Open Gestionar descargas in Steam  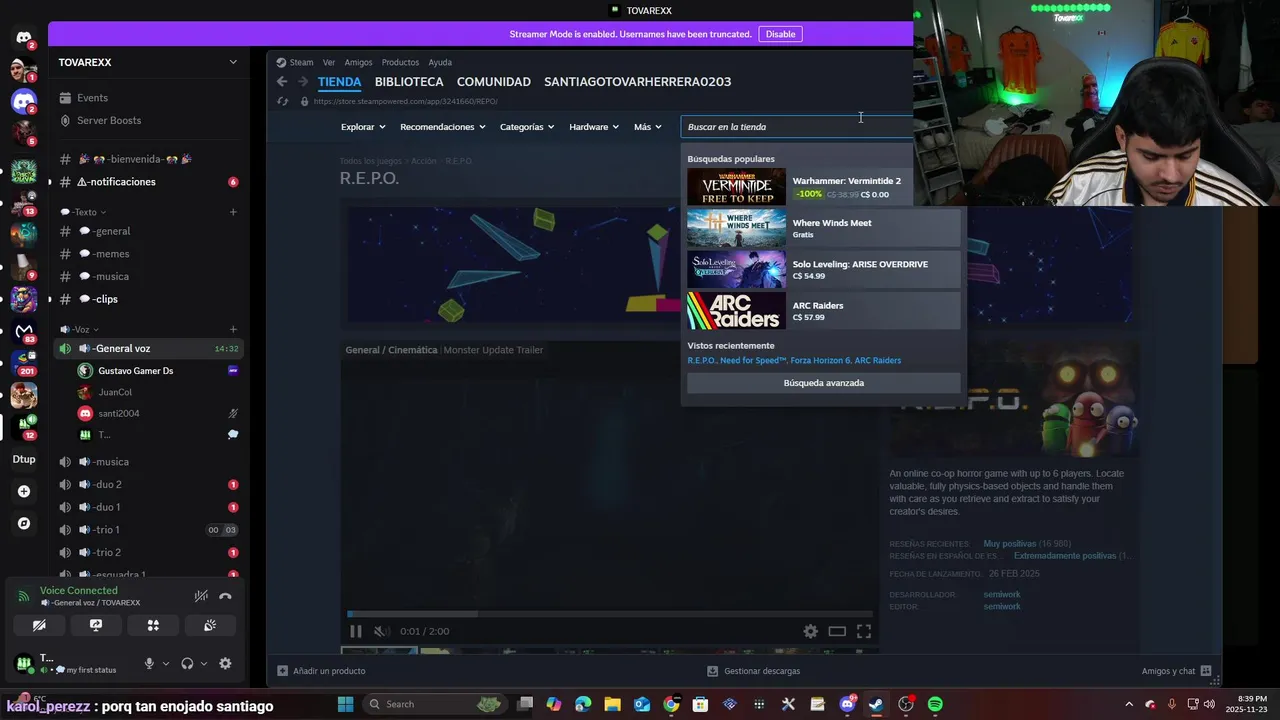tap(753, 671)
